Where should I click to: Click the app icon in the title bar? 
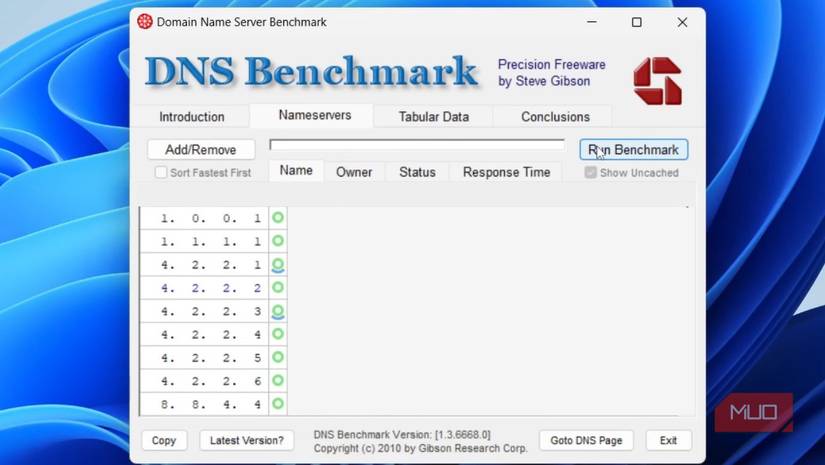[x=145, y=22]
